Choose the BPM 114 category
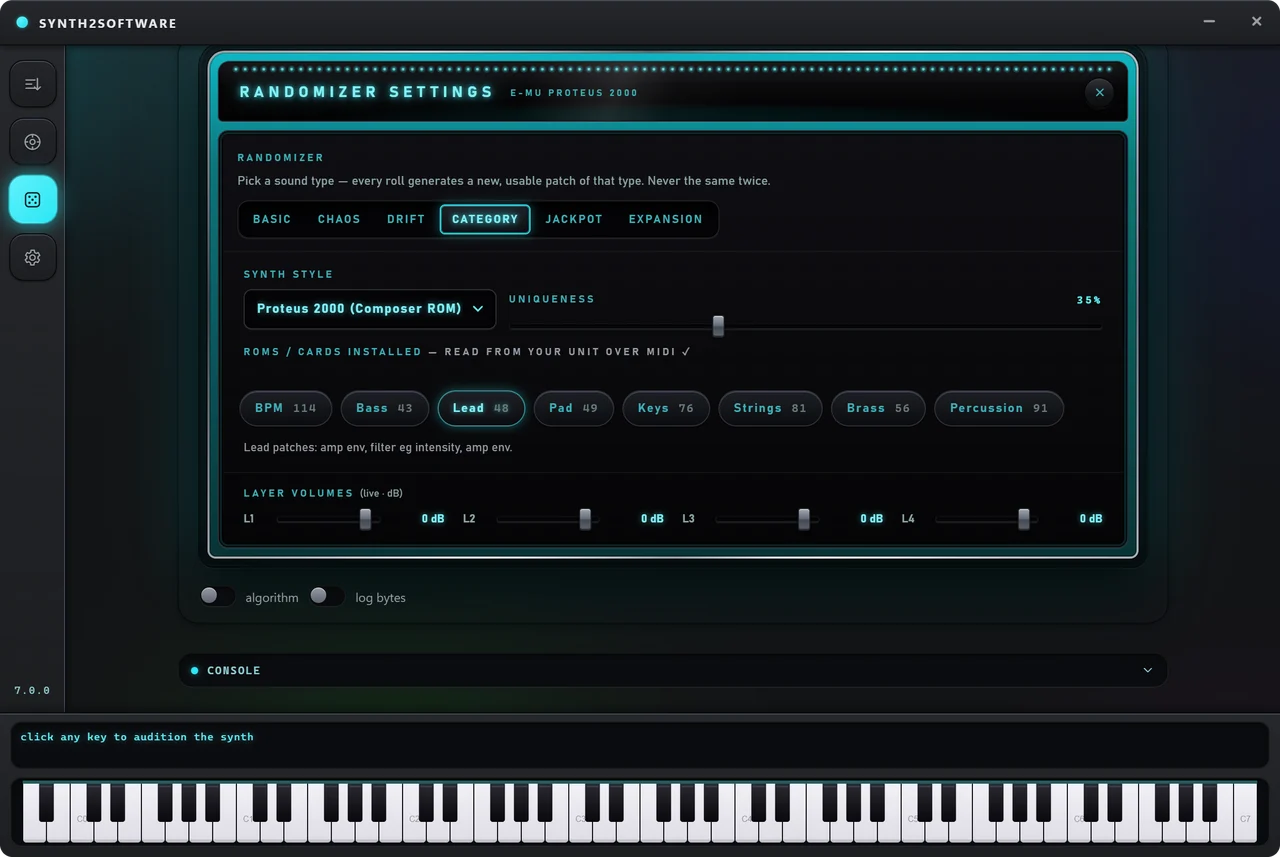 coord(286,408)
